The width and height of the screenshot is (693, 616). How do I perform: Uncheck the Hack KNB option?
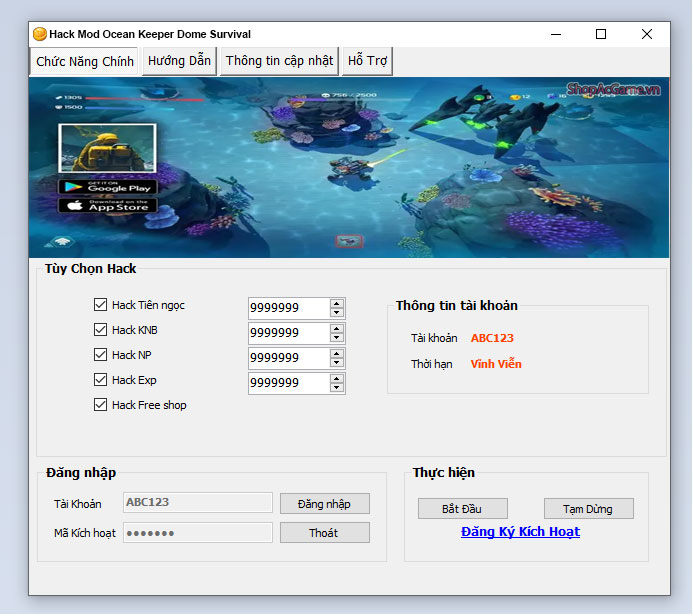100,330
